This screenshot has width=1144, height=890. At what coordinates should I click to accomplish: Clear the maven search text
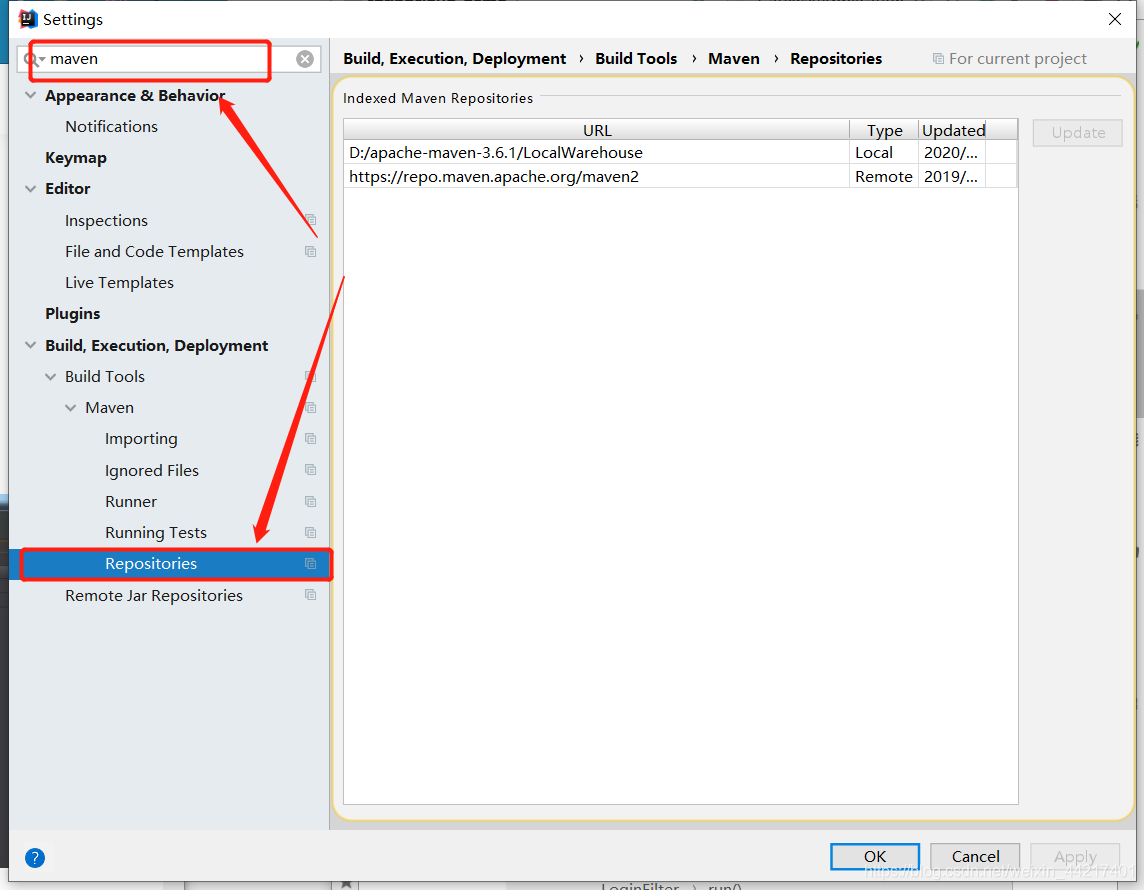(x=305, y=59)
